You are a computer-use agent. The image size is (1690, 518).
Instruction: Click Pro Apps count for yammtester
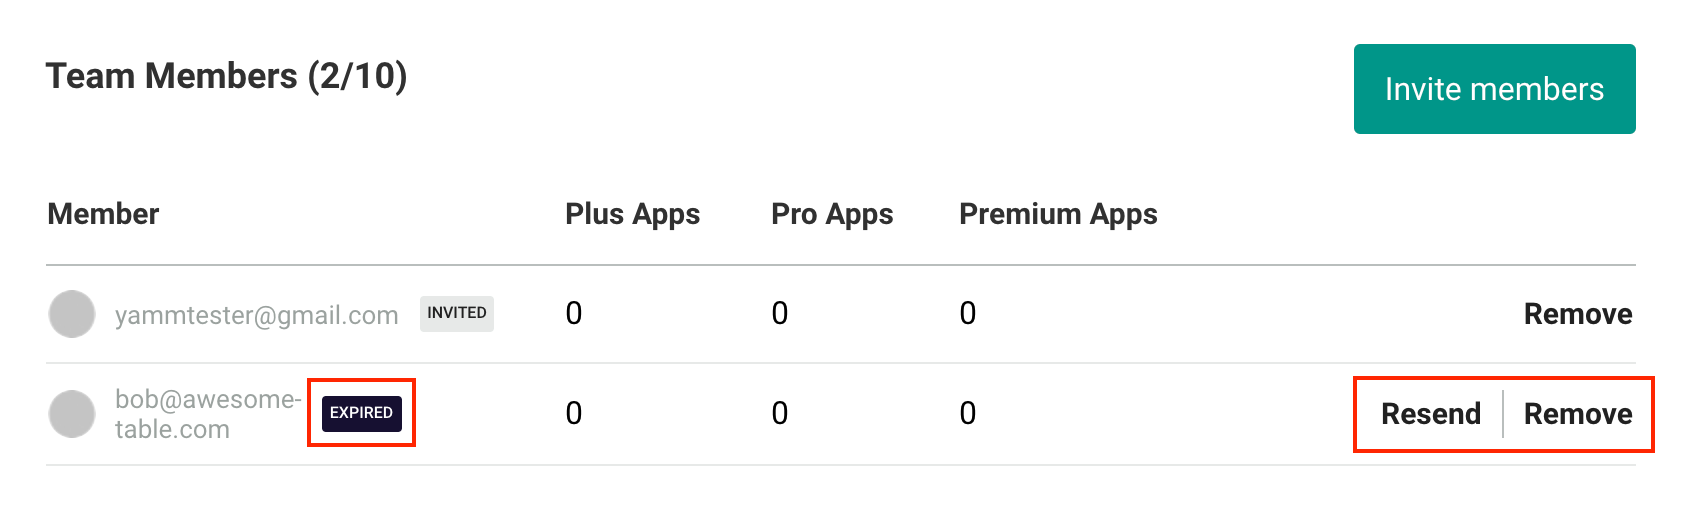coord(780,314)
